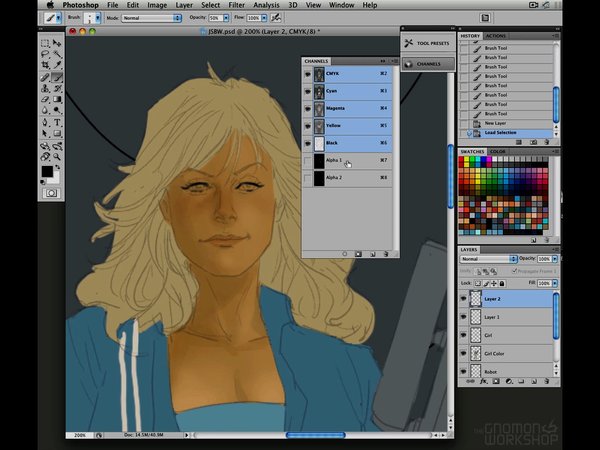This screenshot has height=450, width=600.
Task: Select the Pen tool
Action: pyautogui.click(x=45, y=122)
